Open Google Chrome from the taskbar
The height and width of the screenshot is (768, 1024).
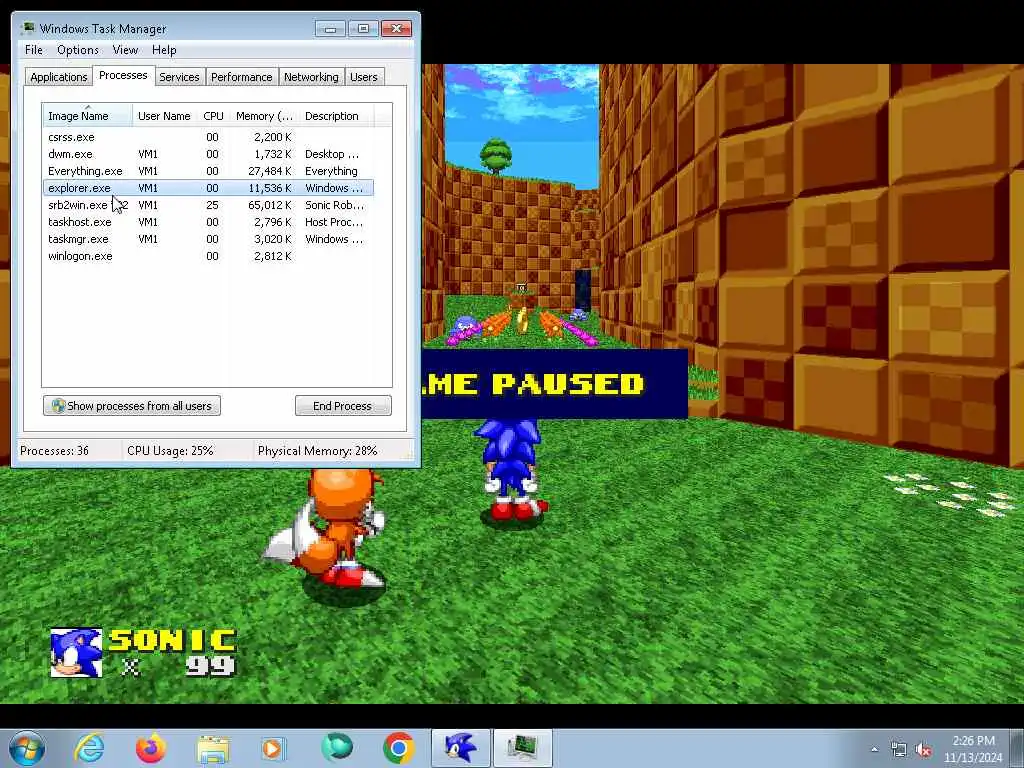tap(398, 748)
